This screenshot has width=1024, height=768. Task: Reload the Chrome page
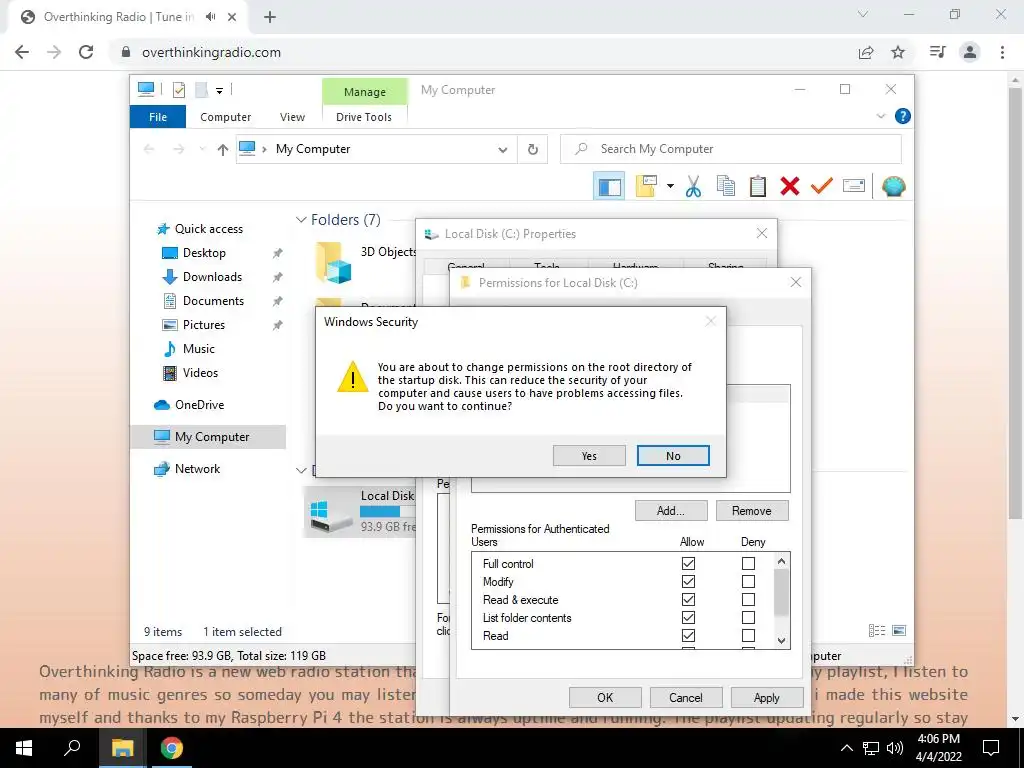86,52
